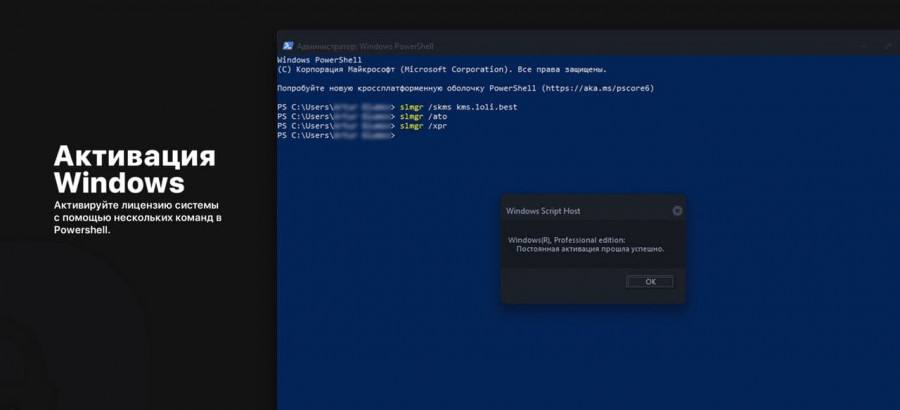Click the Постоянная активация прошла успешно message
Image resolution: width=900 pixels, height=410 pixels.
589,249
